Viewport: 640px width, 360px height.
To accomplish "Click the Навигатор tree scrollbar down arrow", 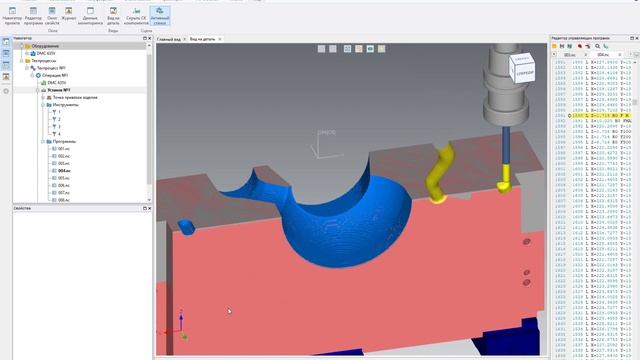I will point(149,200).
